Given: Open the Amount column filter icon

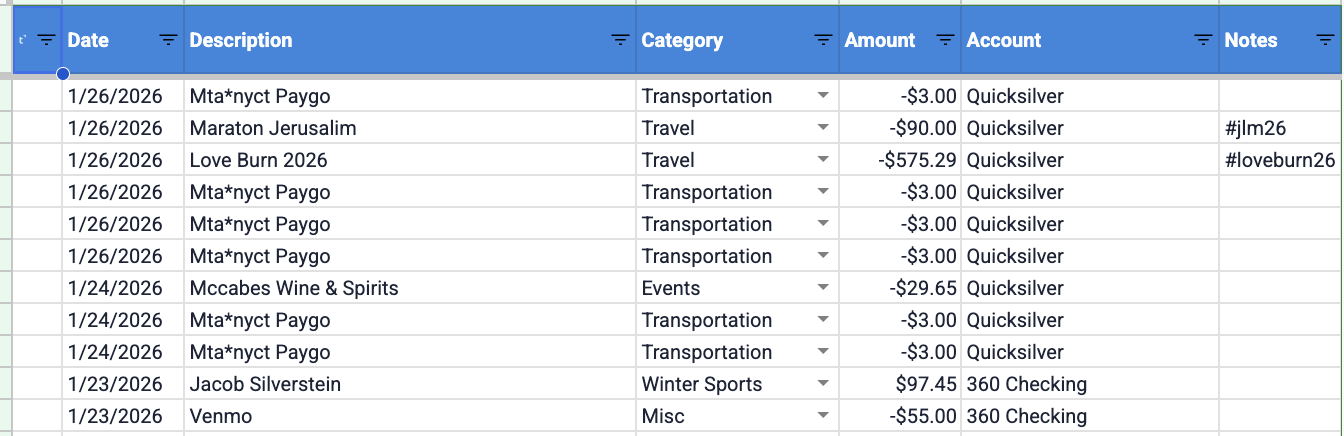Looking at the screenshot, I should point(945,40).
